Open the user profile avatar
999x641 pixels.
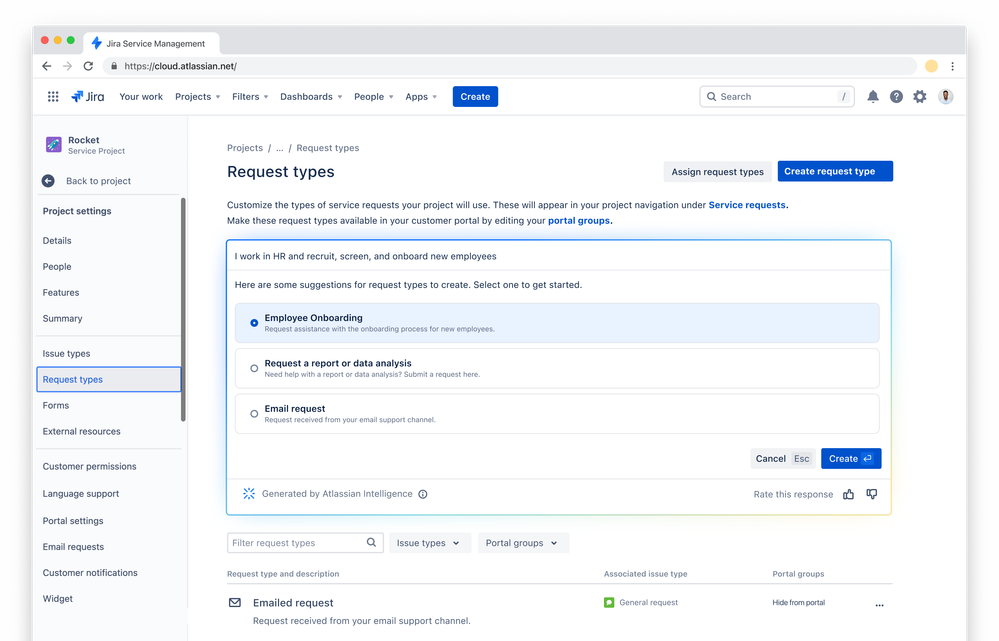tap(945, 96)
